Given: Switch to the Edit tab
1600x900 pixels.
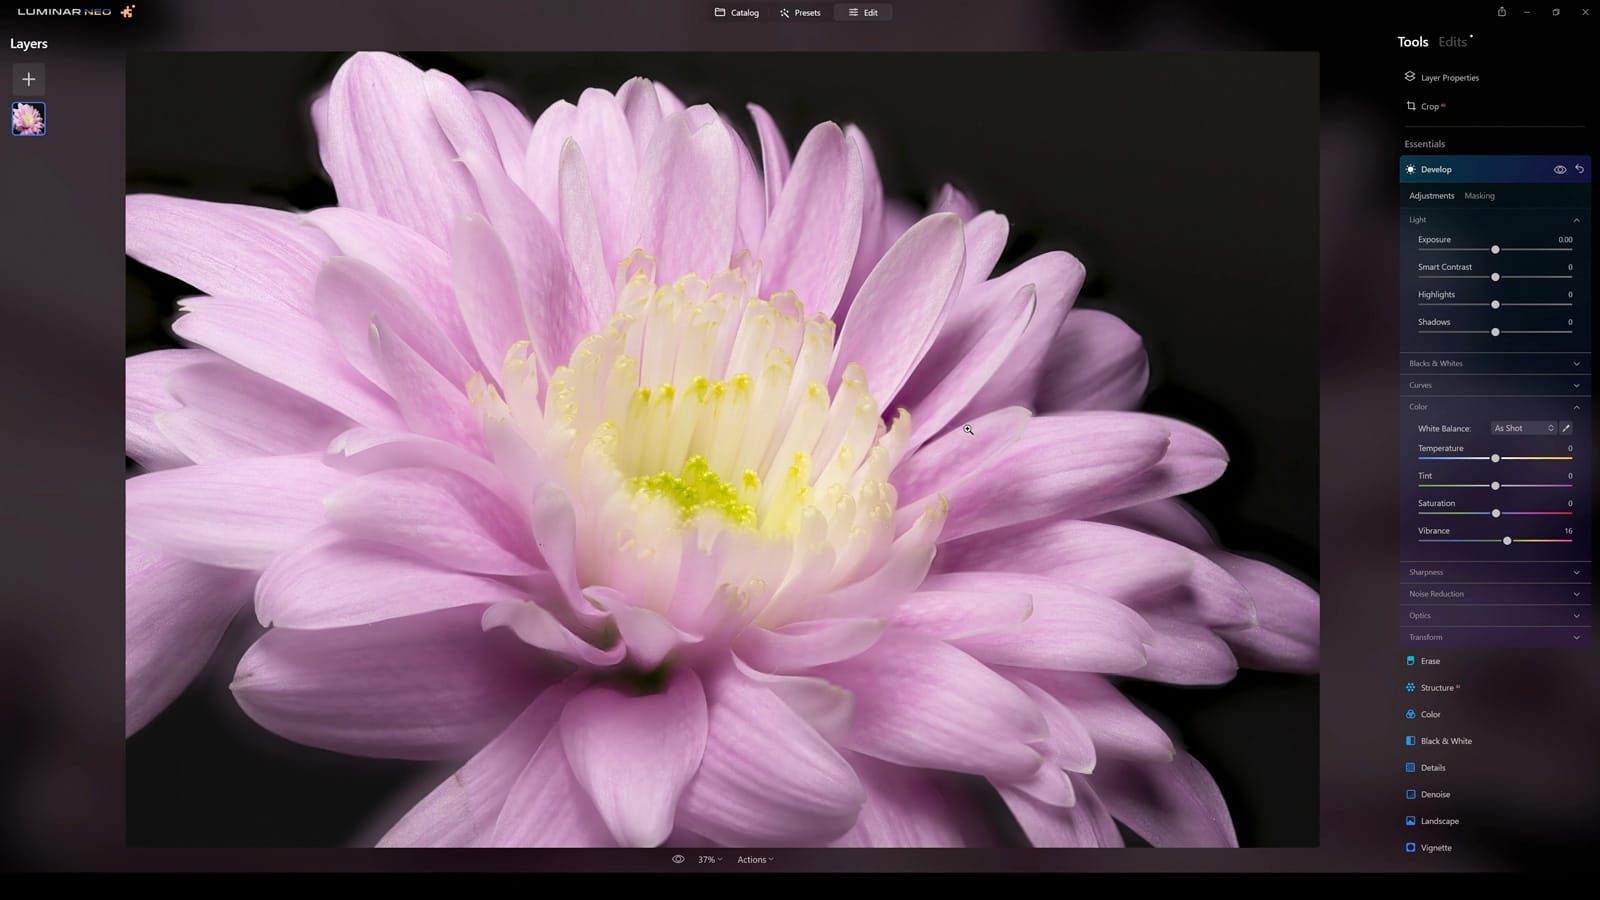Looking at the screenshot, I should point(863,13).
